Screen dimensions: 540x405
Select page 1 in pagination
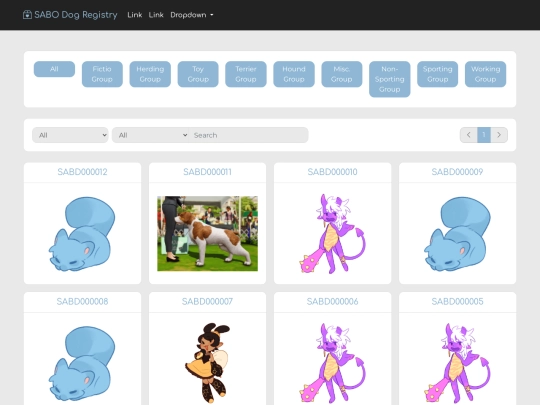point(484,135)
